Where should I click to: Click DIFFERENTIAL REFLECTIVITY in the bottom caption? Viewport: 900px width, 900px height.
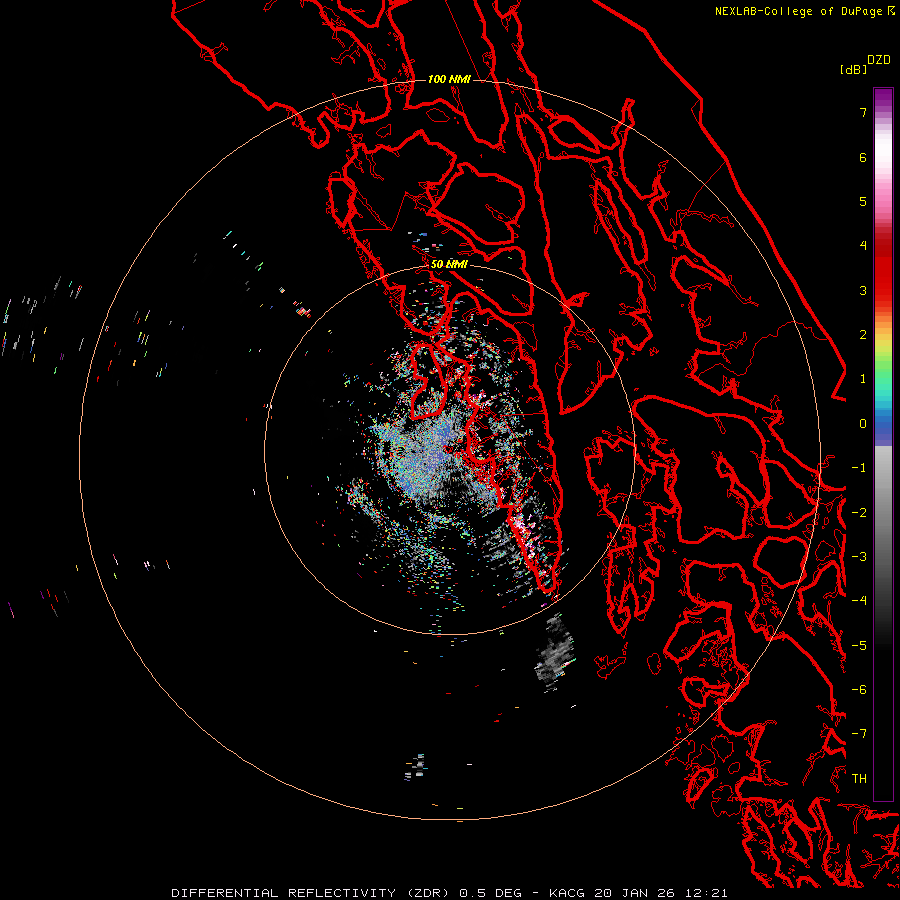coord(284,893)
